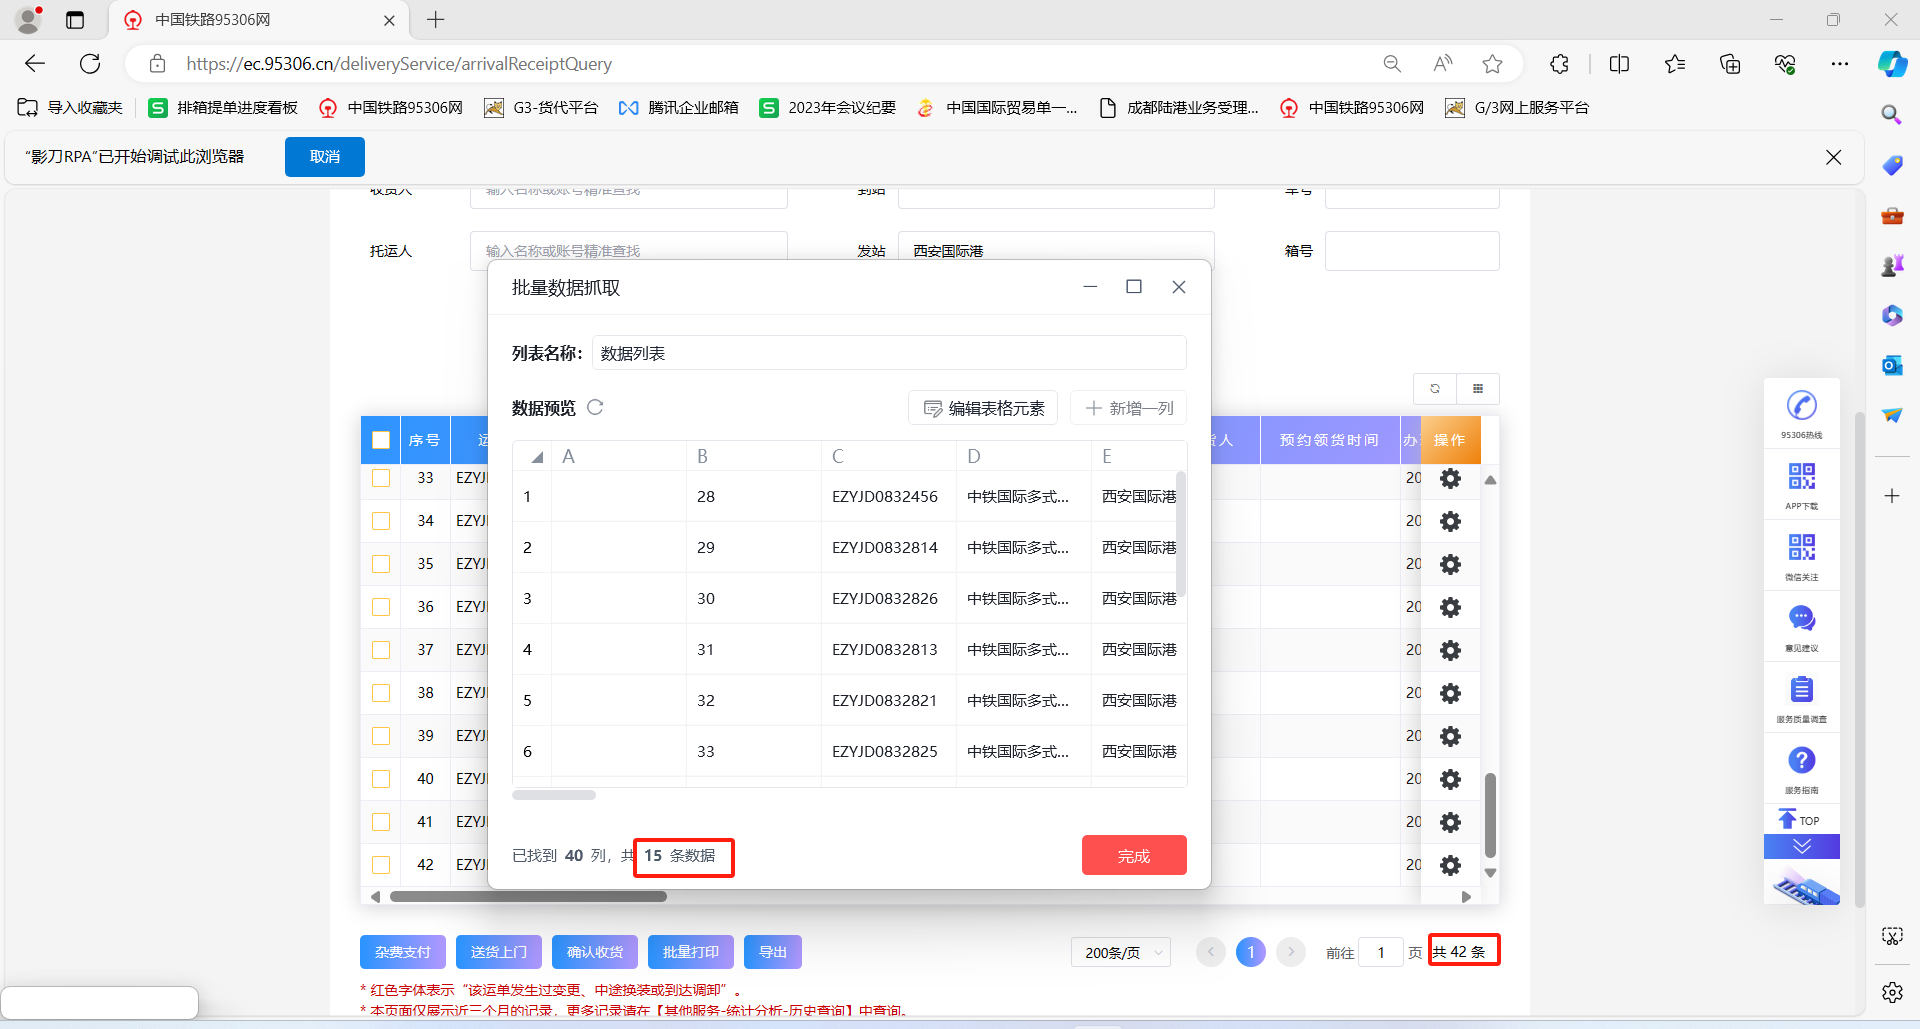Screen dimensions: 1920x1029
Task: Open the 95306热线 hotline icon
Action: [x=1801, y=406]
